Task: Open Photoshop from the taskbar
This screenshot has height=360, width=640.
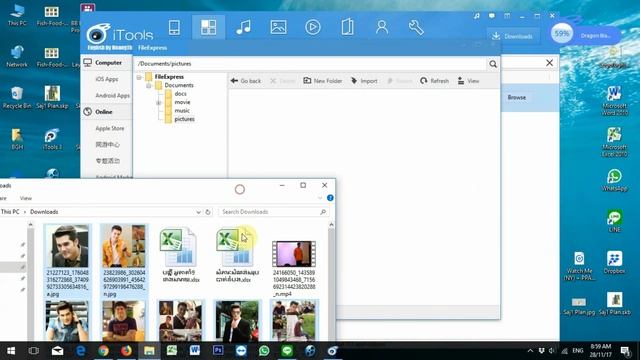Action: point(218,351)
